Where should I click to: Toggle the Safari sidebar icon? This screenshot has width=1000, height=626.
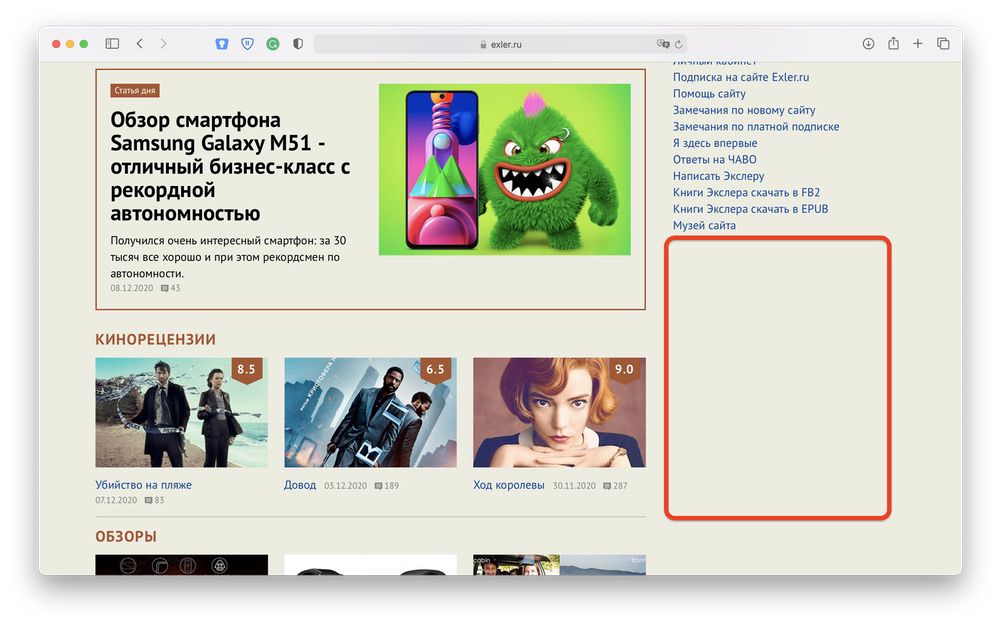click(x=112, y=43)
